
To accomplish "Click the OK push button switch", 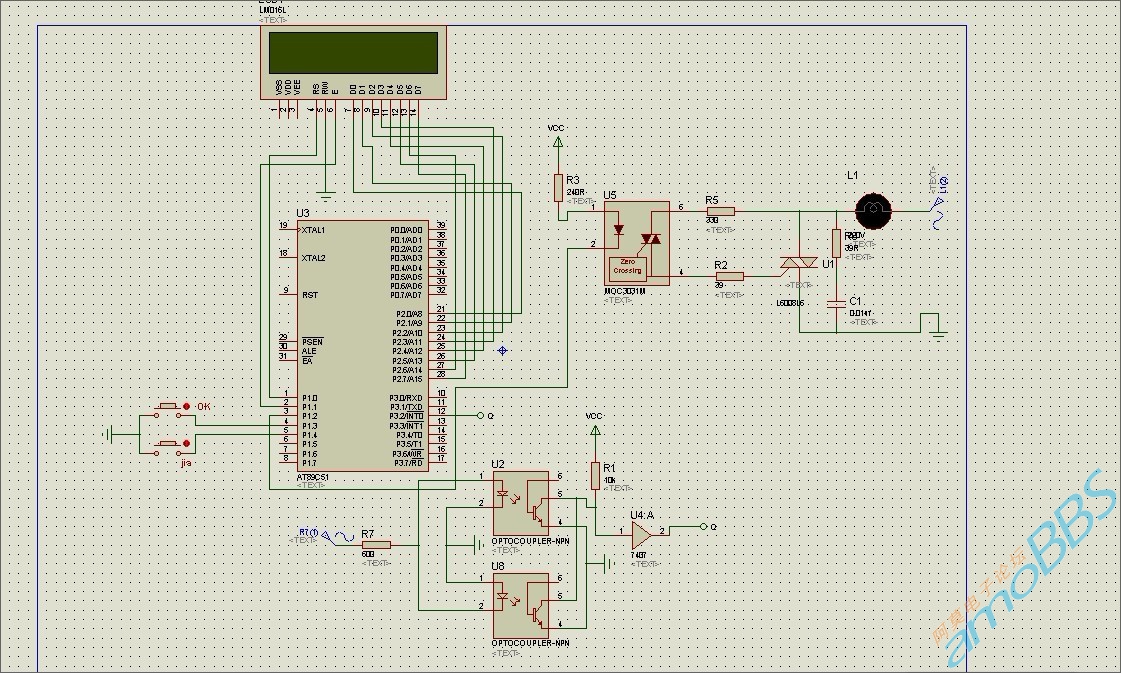I will pyautogui.click(x=170, y=408).
